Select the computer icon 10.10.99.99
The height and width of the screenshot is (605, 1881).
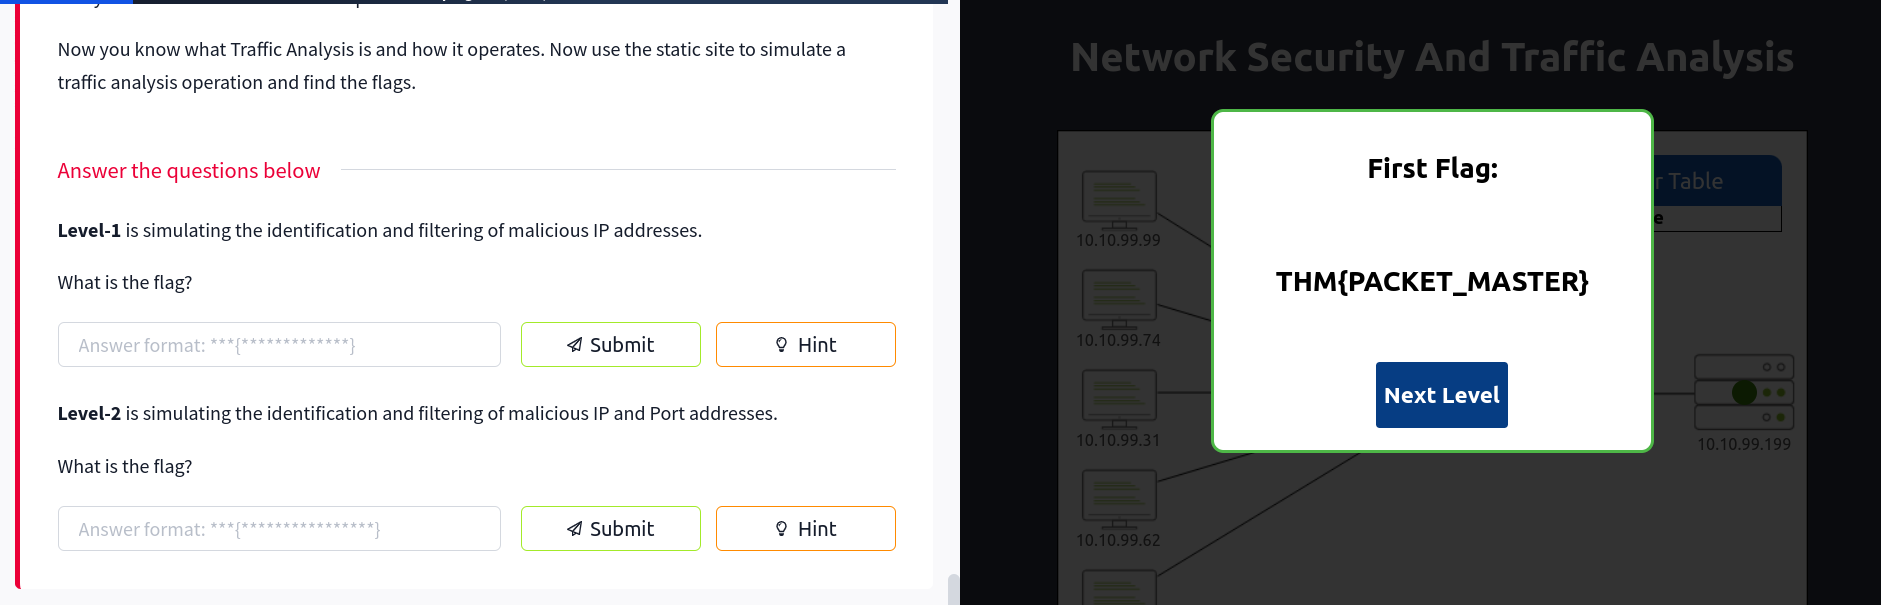(1119, 199)
